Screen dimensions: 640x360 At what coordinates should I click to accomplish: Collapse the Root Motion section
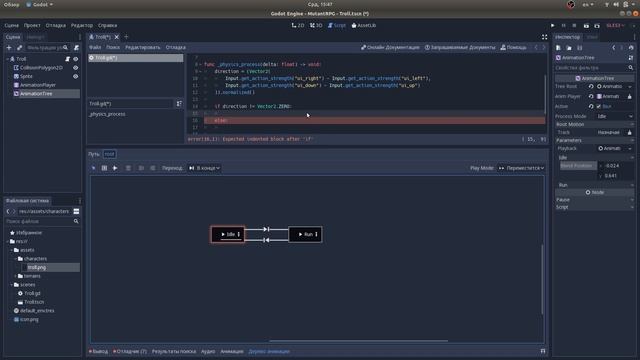coord(595,124)
